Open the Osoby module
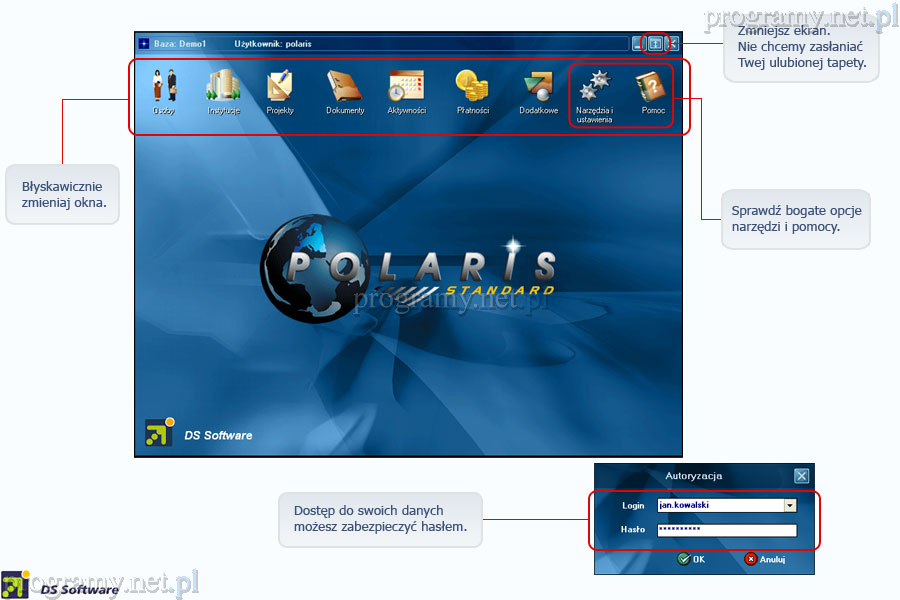 point(164,88)
